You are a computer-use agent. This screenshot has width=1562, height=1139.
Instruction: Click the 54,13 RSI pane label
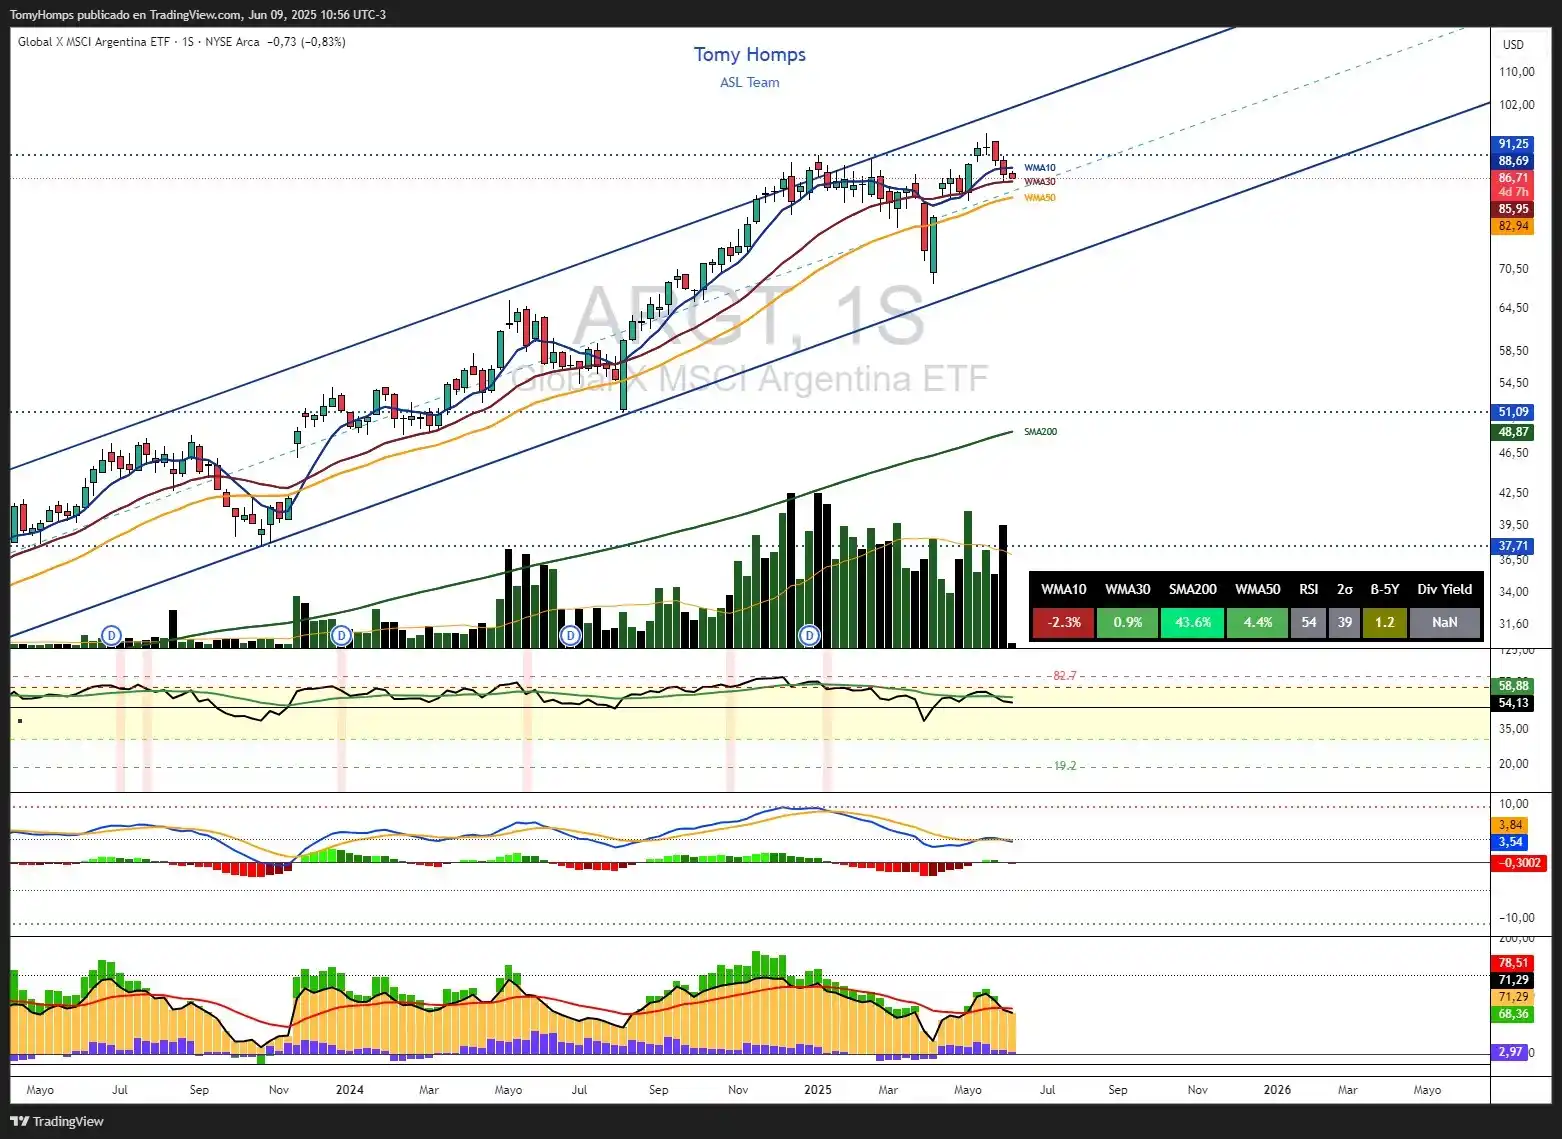click(x=1513, y=703)
